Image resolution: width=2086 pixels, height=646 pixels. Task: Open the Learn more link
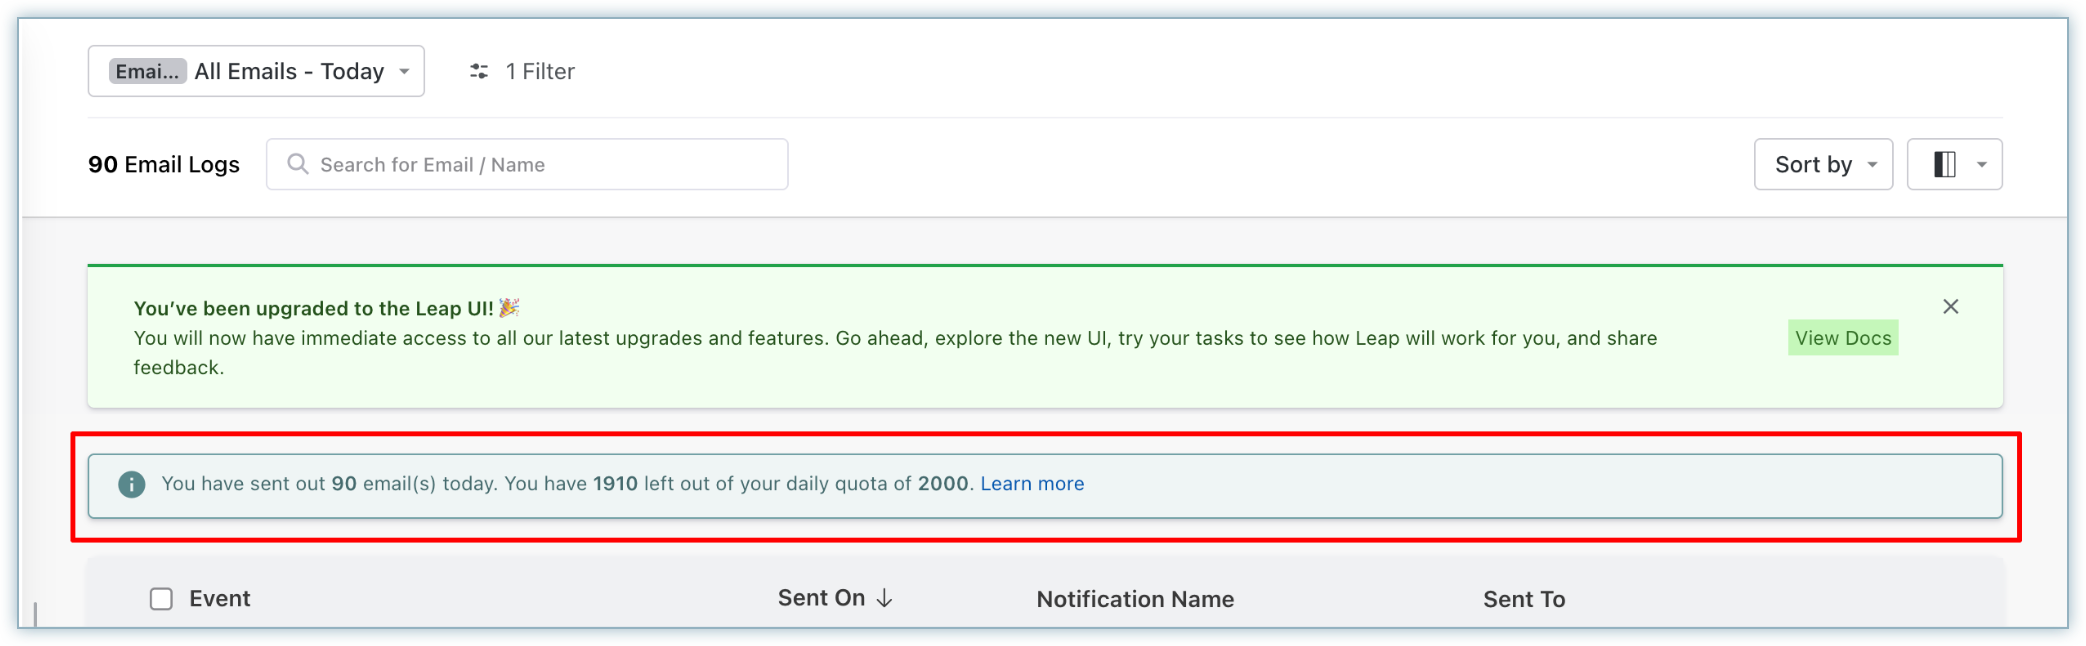click(x=1032, y=484)
